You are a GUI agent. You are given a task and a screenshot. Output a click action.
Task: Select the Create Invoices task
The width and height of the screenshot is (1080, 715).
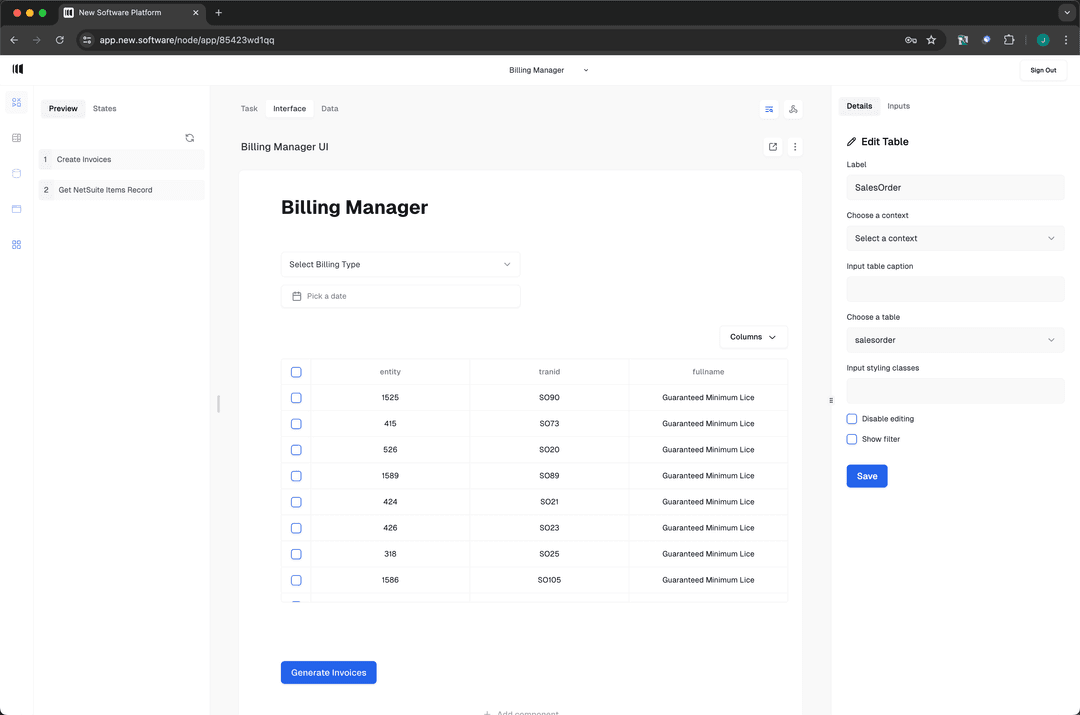122,159
